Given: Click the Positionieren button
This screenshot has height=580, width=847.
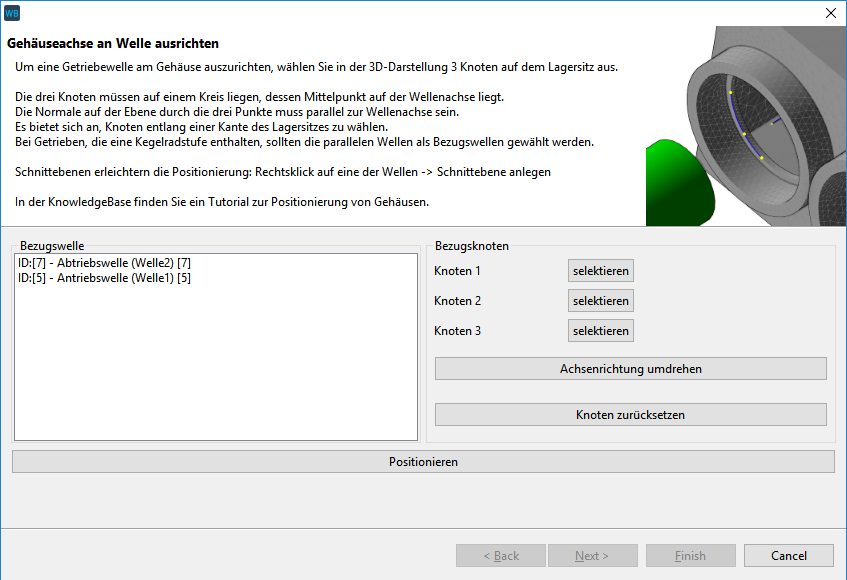Looking at the screenshot, I should point(423,462).
